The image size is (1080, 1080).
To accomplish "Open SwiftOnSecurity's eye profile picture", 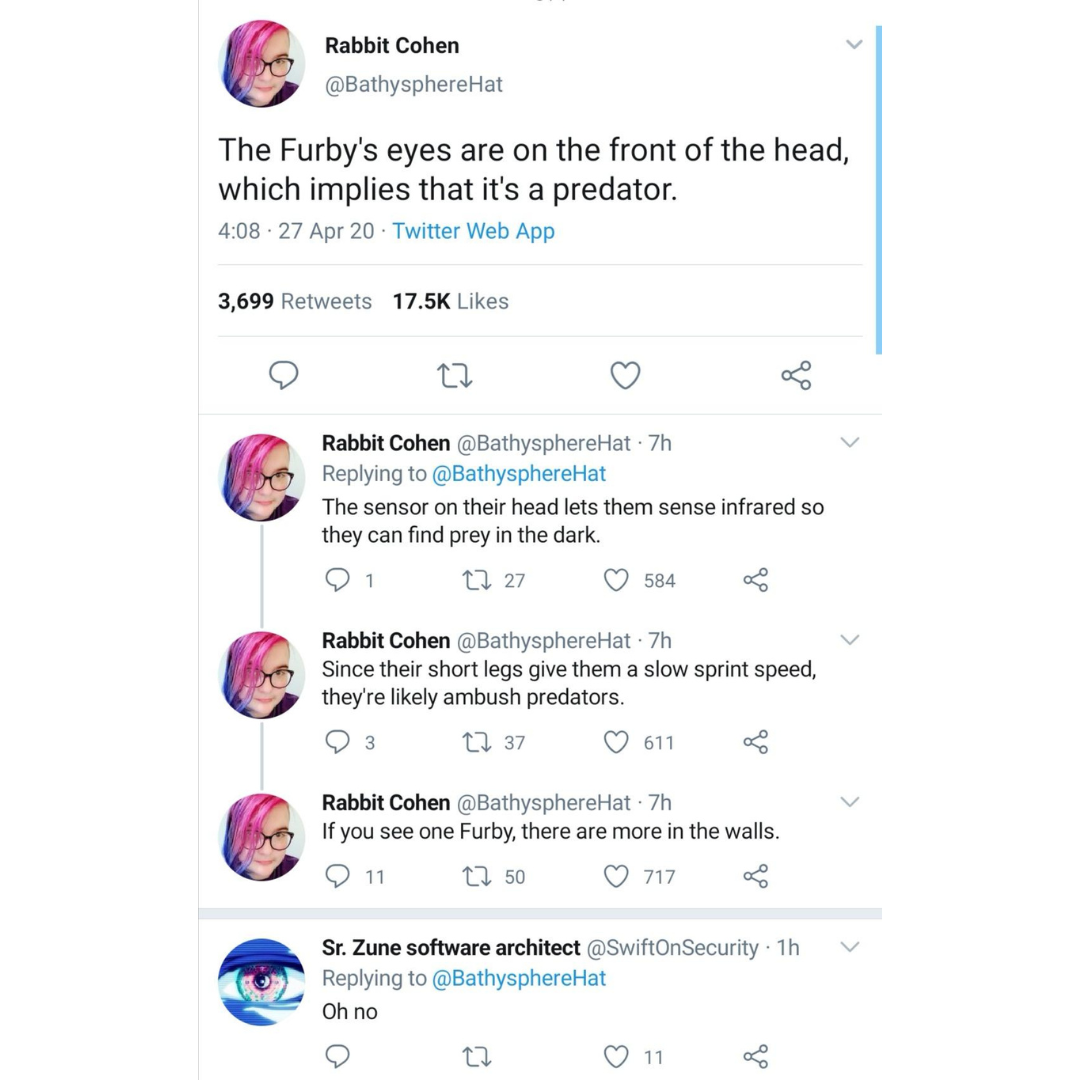I will [261, 981].
